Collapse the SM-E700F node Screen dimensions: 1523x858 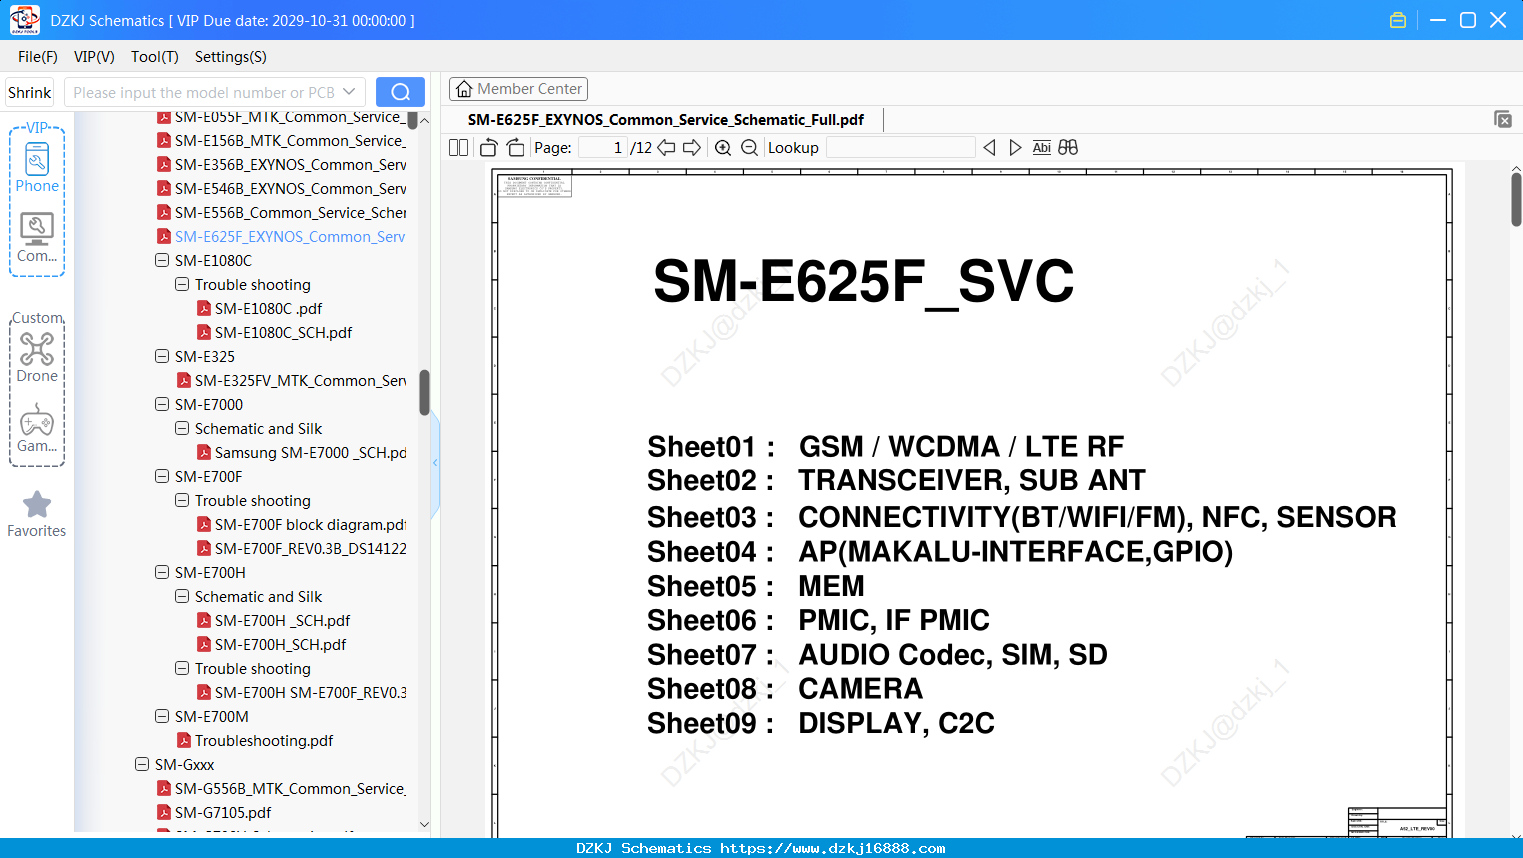(x=162, y=477)
